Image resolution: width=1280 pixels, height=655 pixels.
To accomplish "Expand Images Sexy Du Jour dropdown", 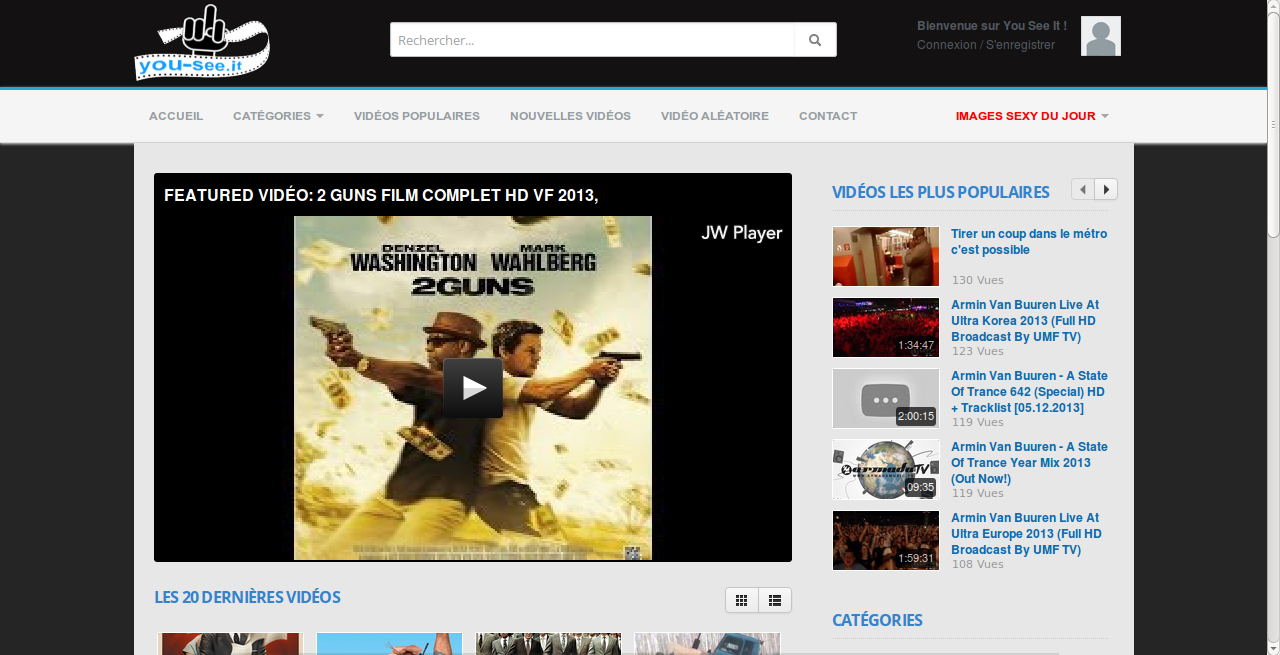I will [1032, 116].
